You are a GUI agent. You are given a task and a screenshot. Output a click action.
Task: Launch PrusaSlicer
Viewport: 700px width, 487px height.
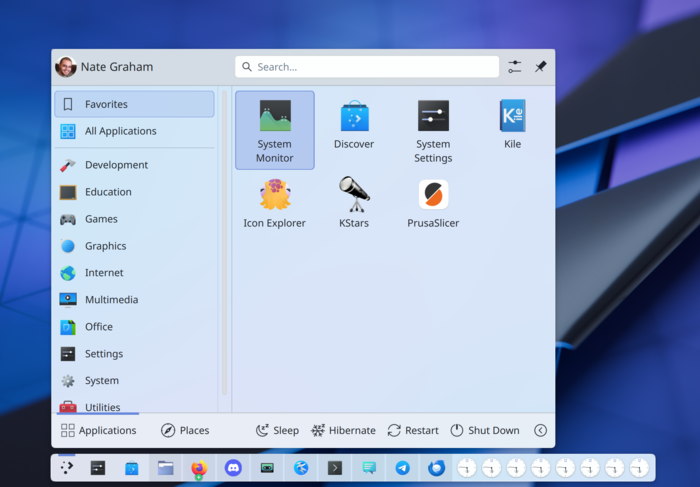click(433, 203)
